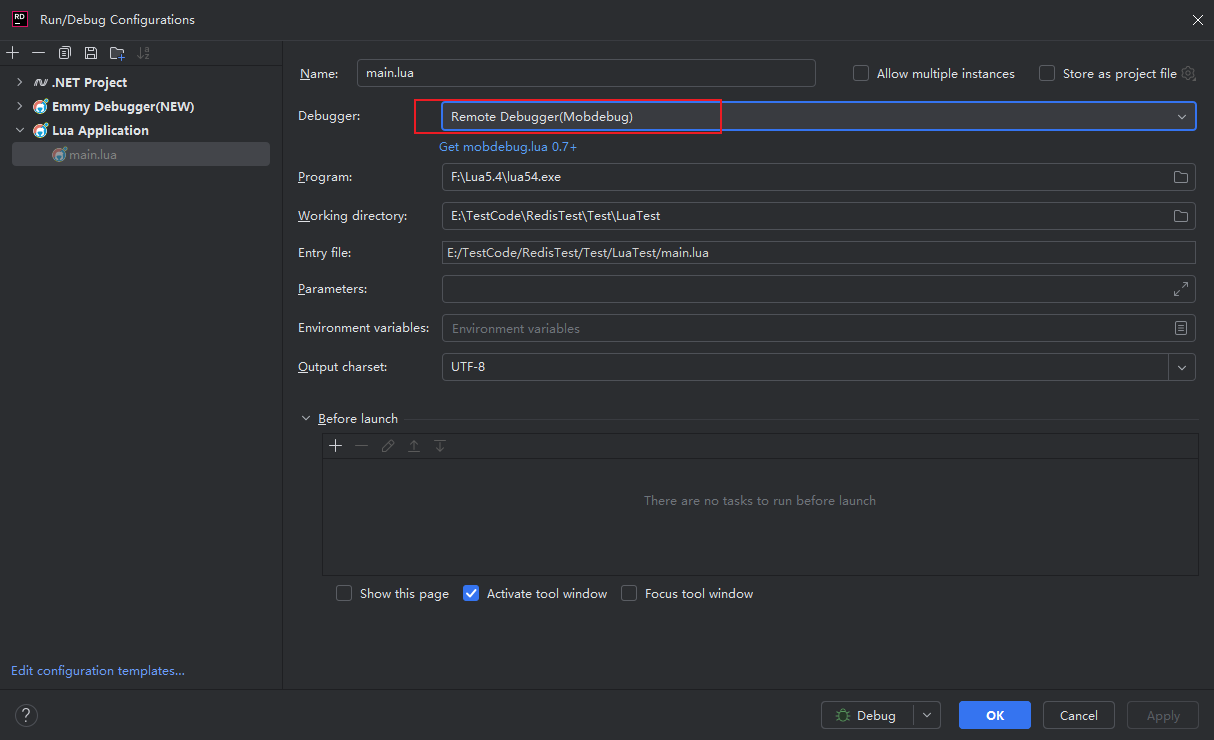This screenshot has width=1214, height=740.
Task: Open Store as project file settings gear
Action: pos(1188,73)
